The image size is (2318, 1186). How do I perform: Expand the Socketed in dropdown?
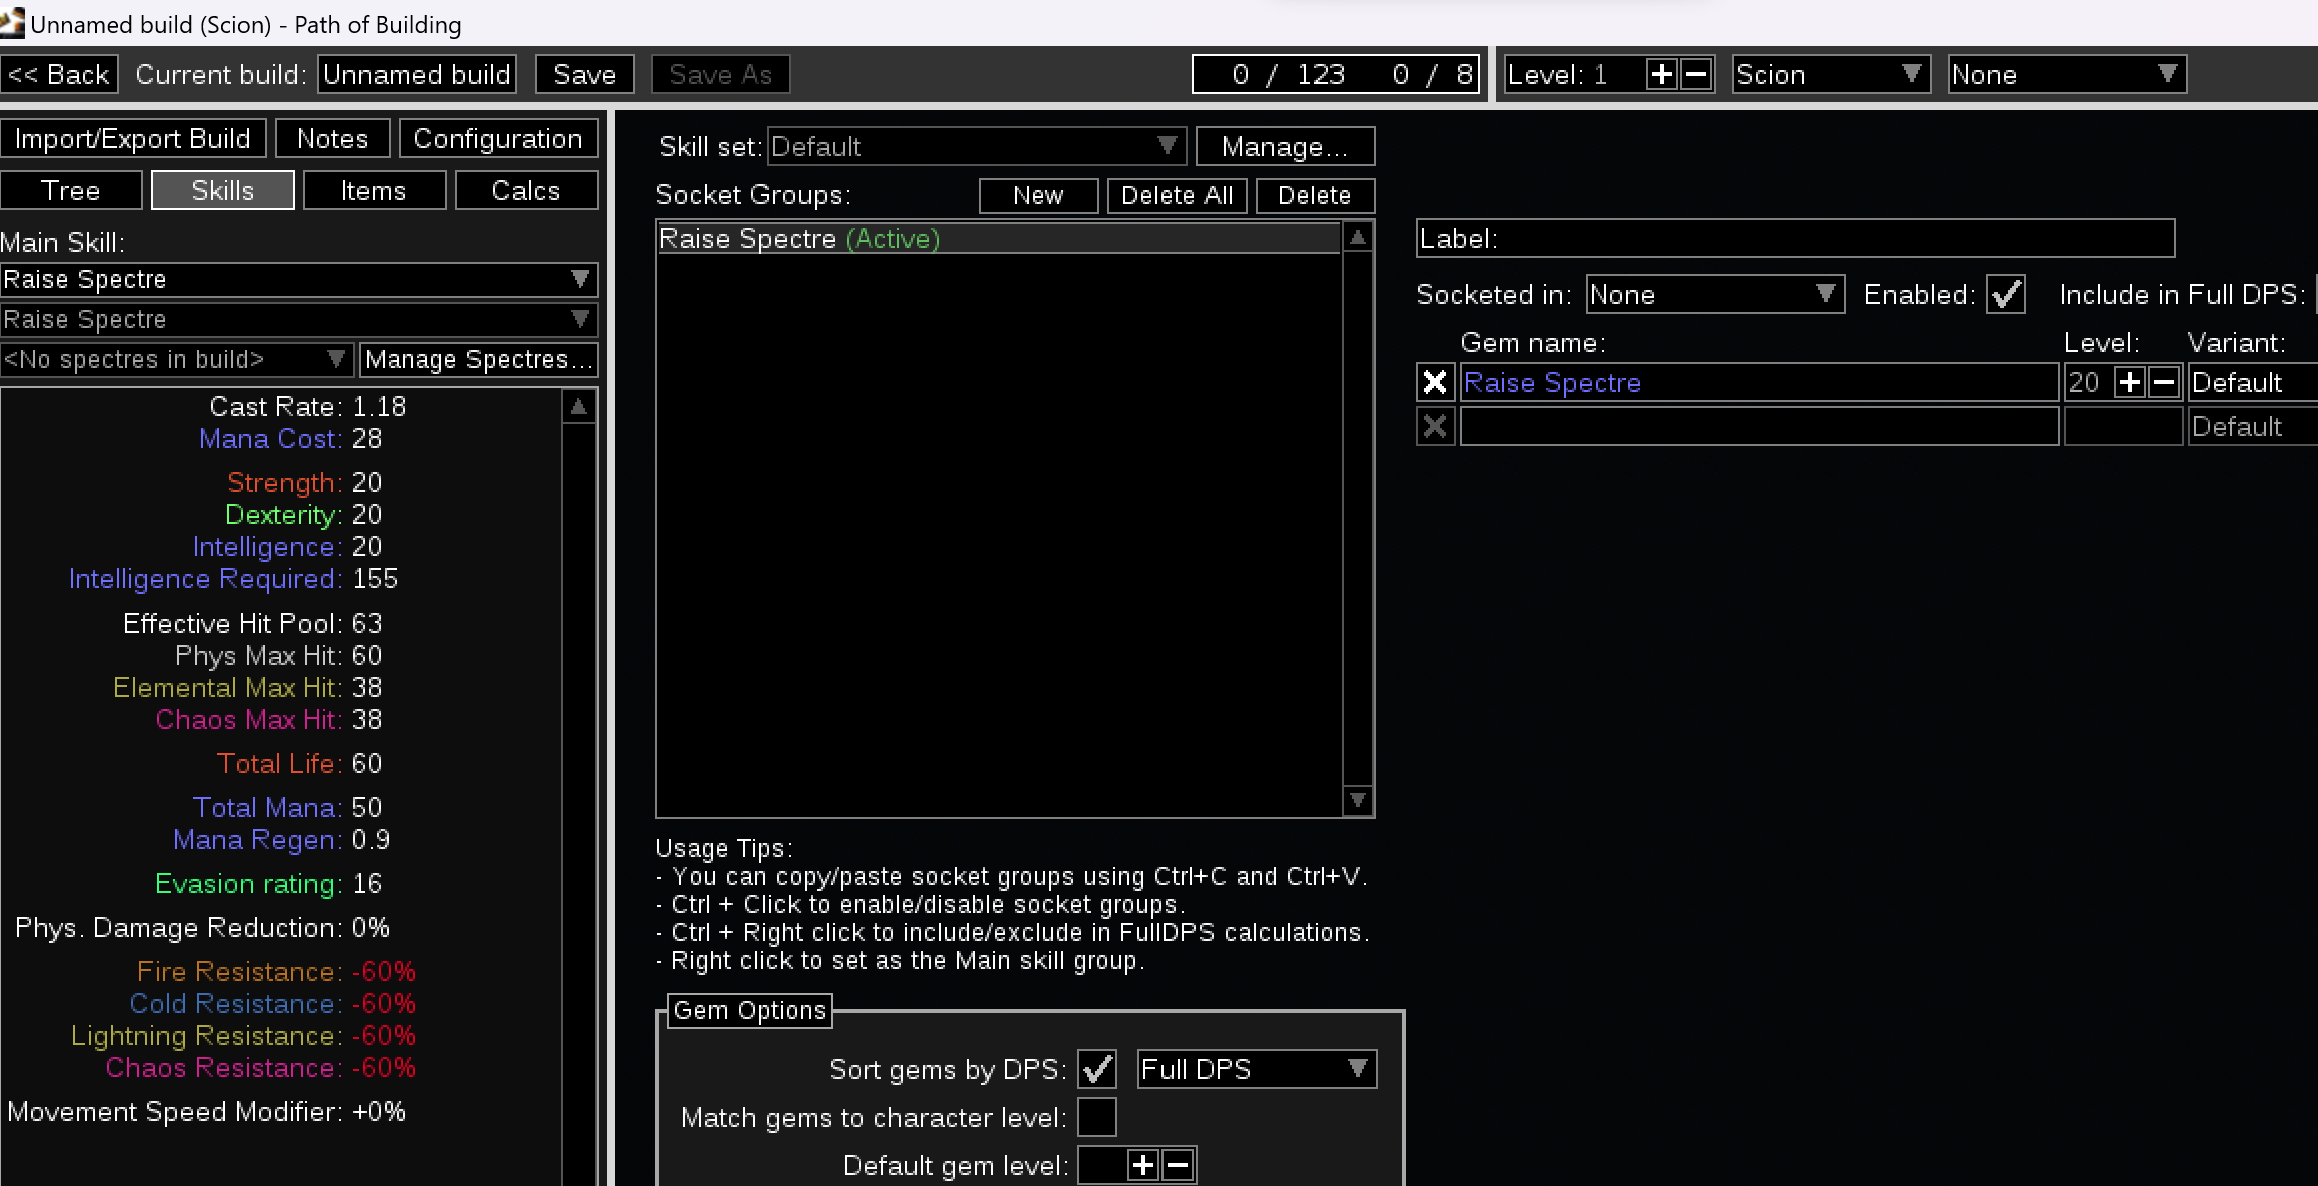1714,295
